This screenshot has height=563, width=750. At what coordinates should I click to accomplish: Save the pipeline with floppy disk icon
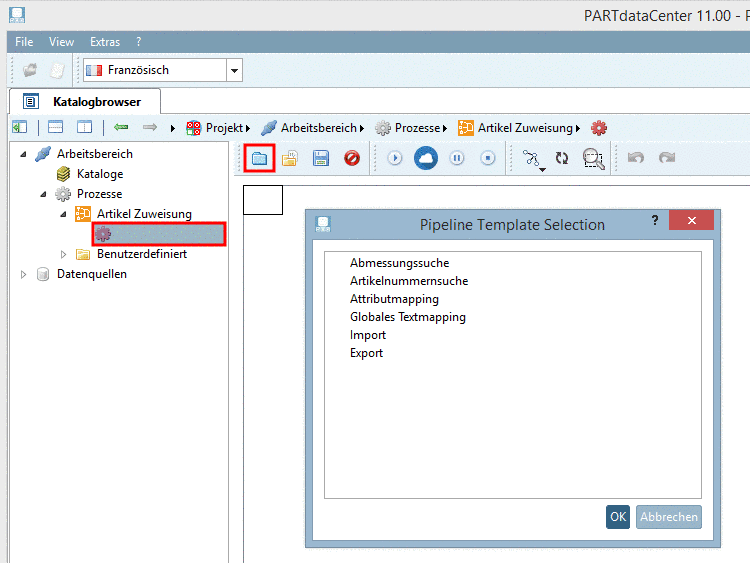[320, 158]
